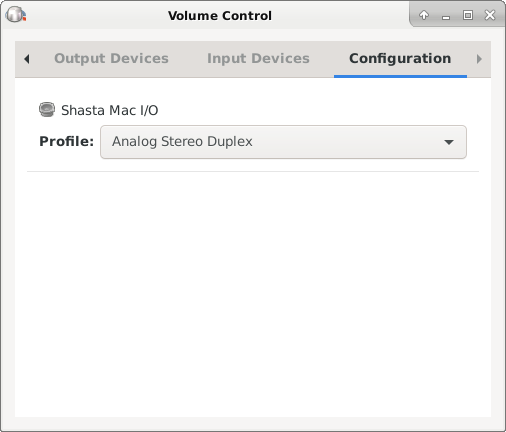Viewport: 506px width, 432px height.
Task: Click the sound card icon beside Shasta Mac I/O
Action: [47, 110]
